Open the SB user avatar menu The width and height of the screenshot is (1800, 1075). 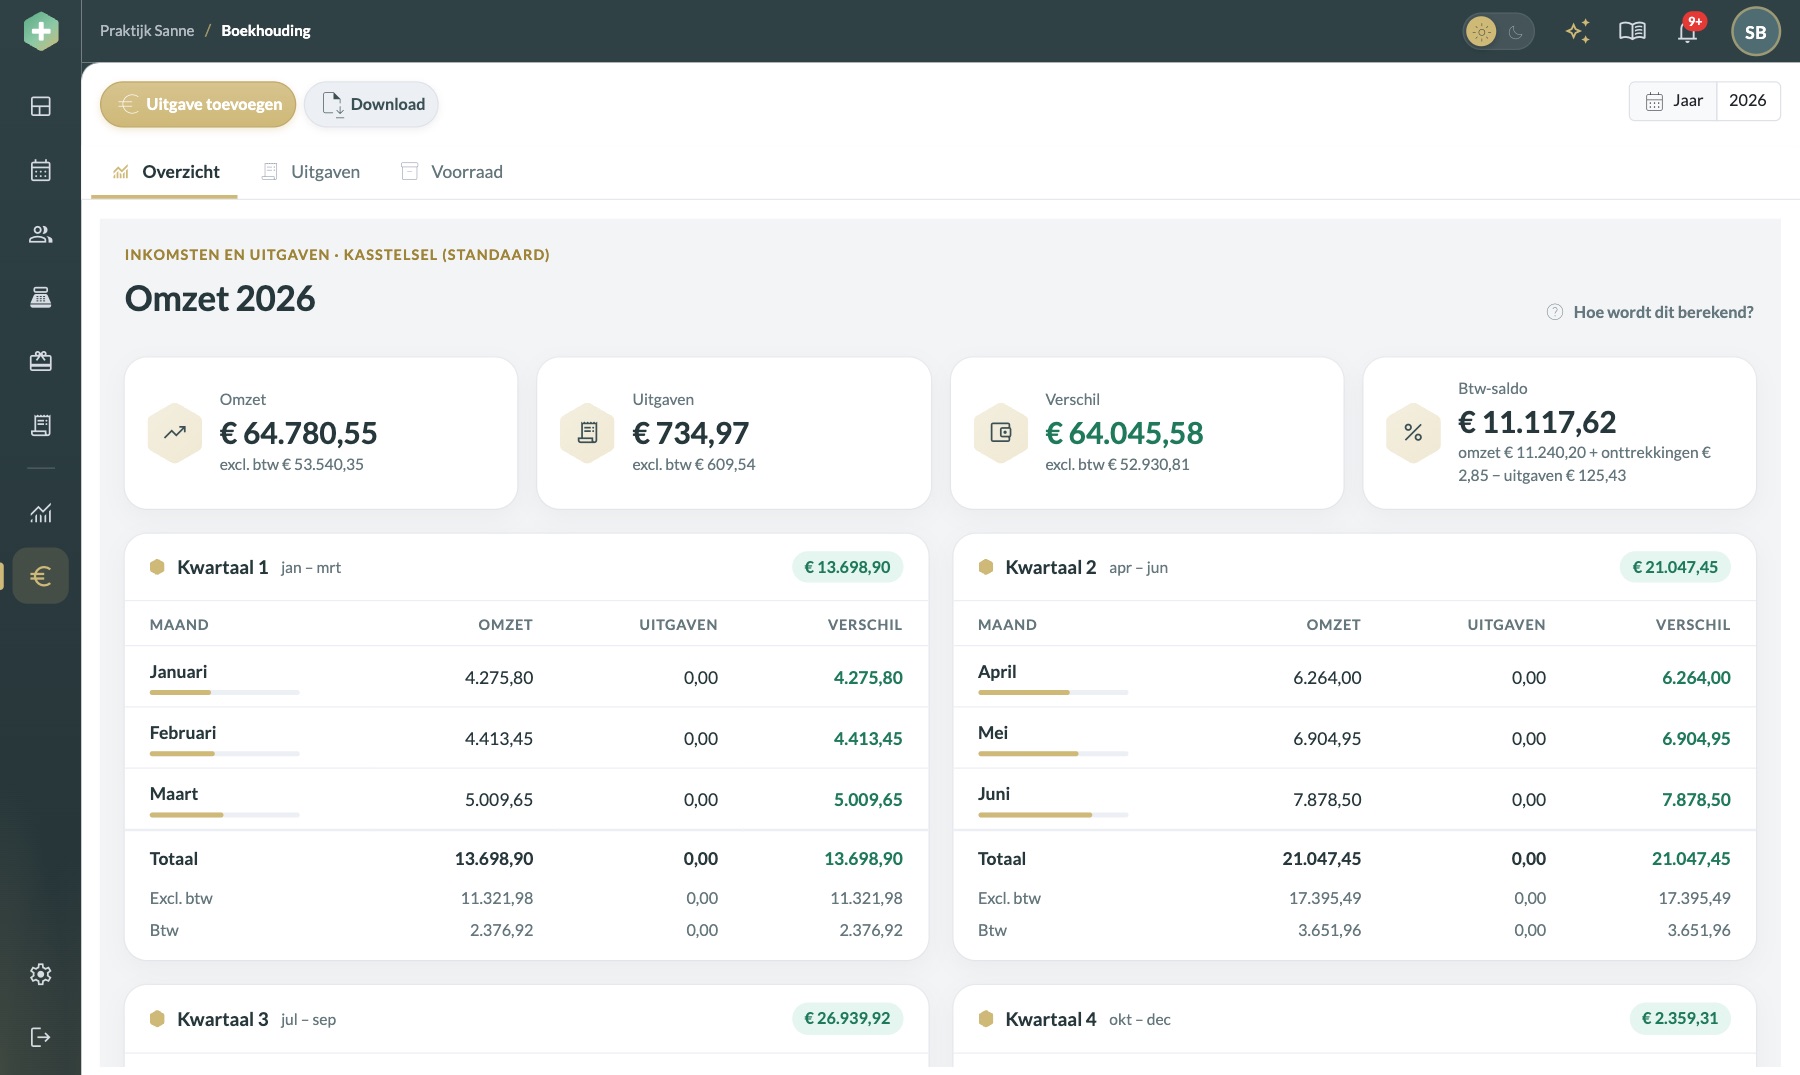[1755, 31]
